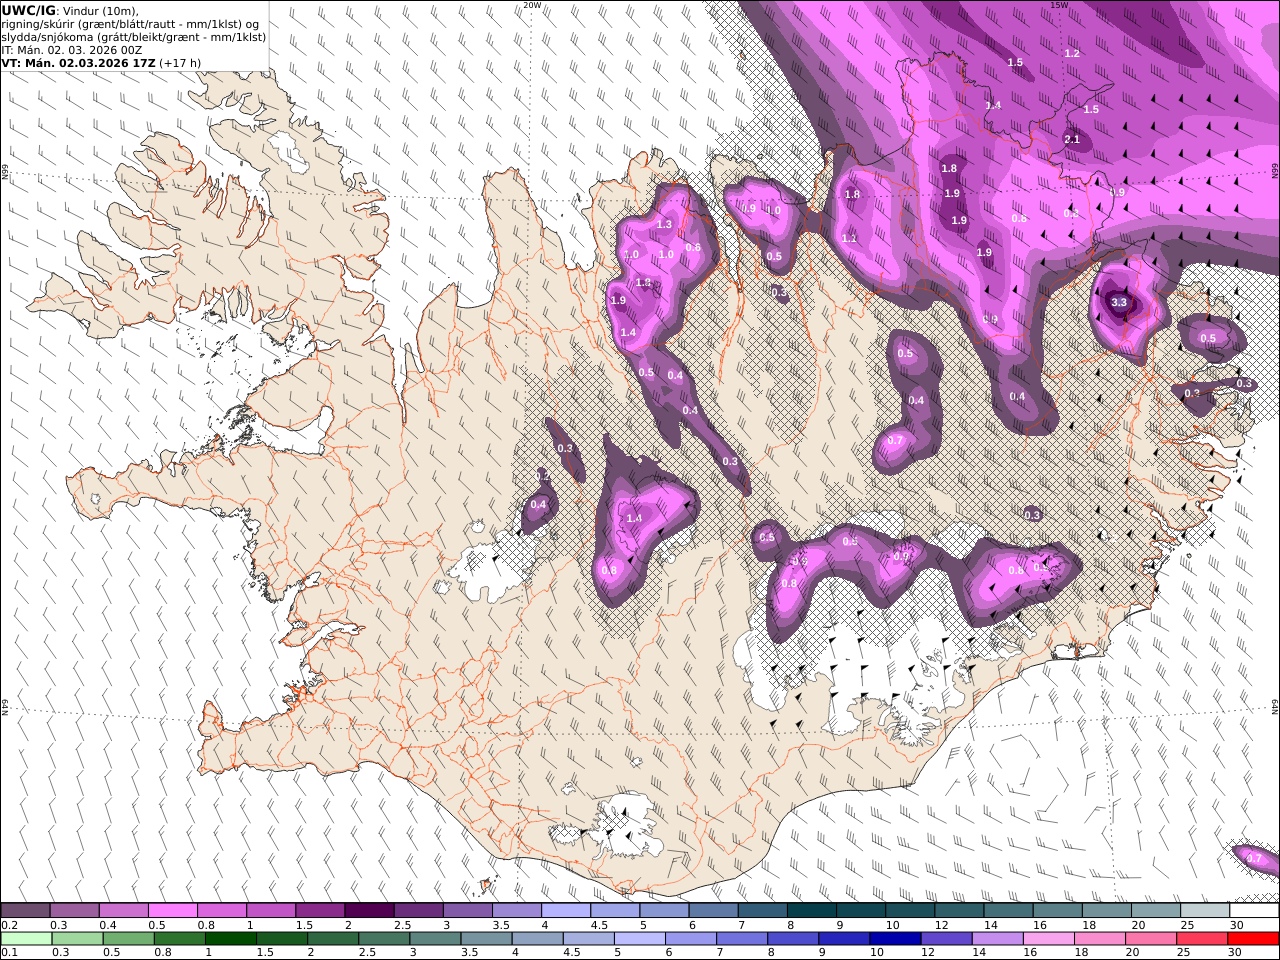Select snow scale swatch between 8 and 9
This screenshot has width=1280, height=960.
pyautogui.click(x=812, y=911)
